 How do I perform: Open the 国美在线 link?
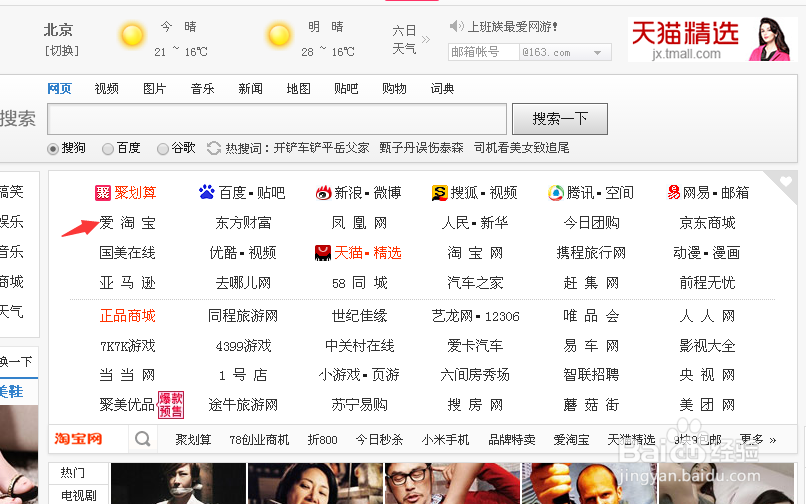(x=127, y=253)
